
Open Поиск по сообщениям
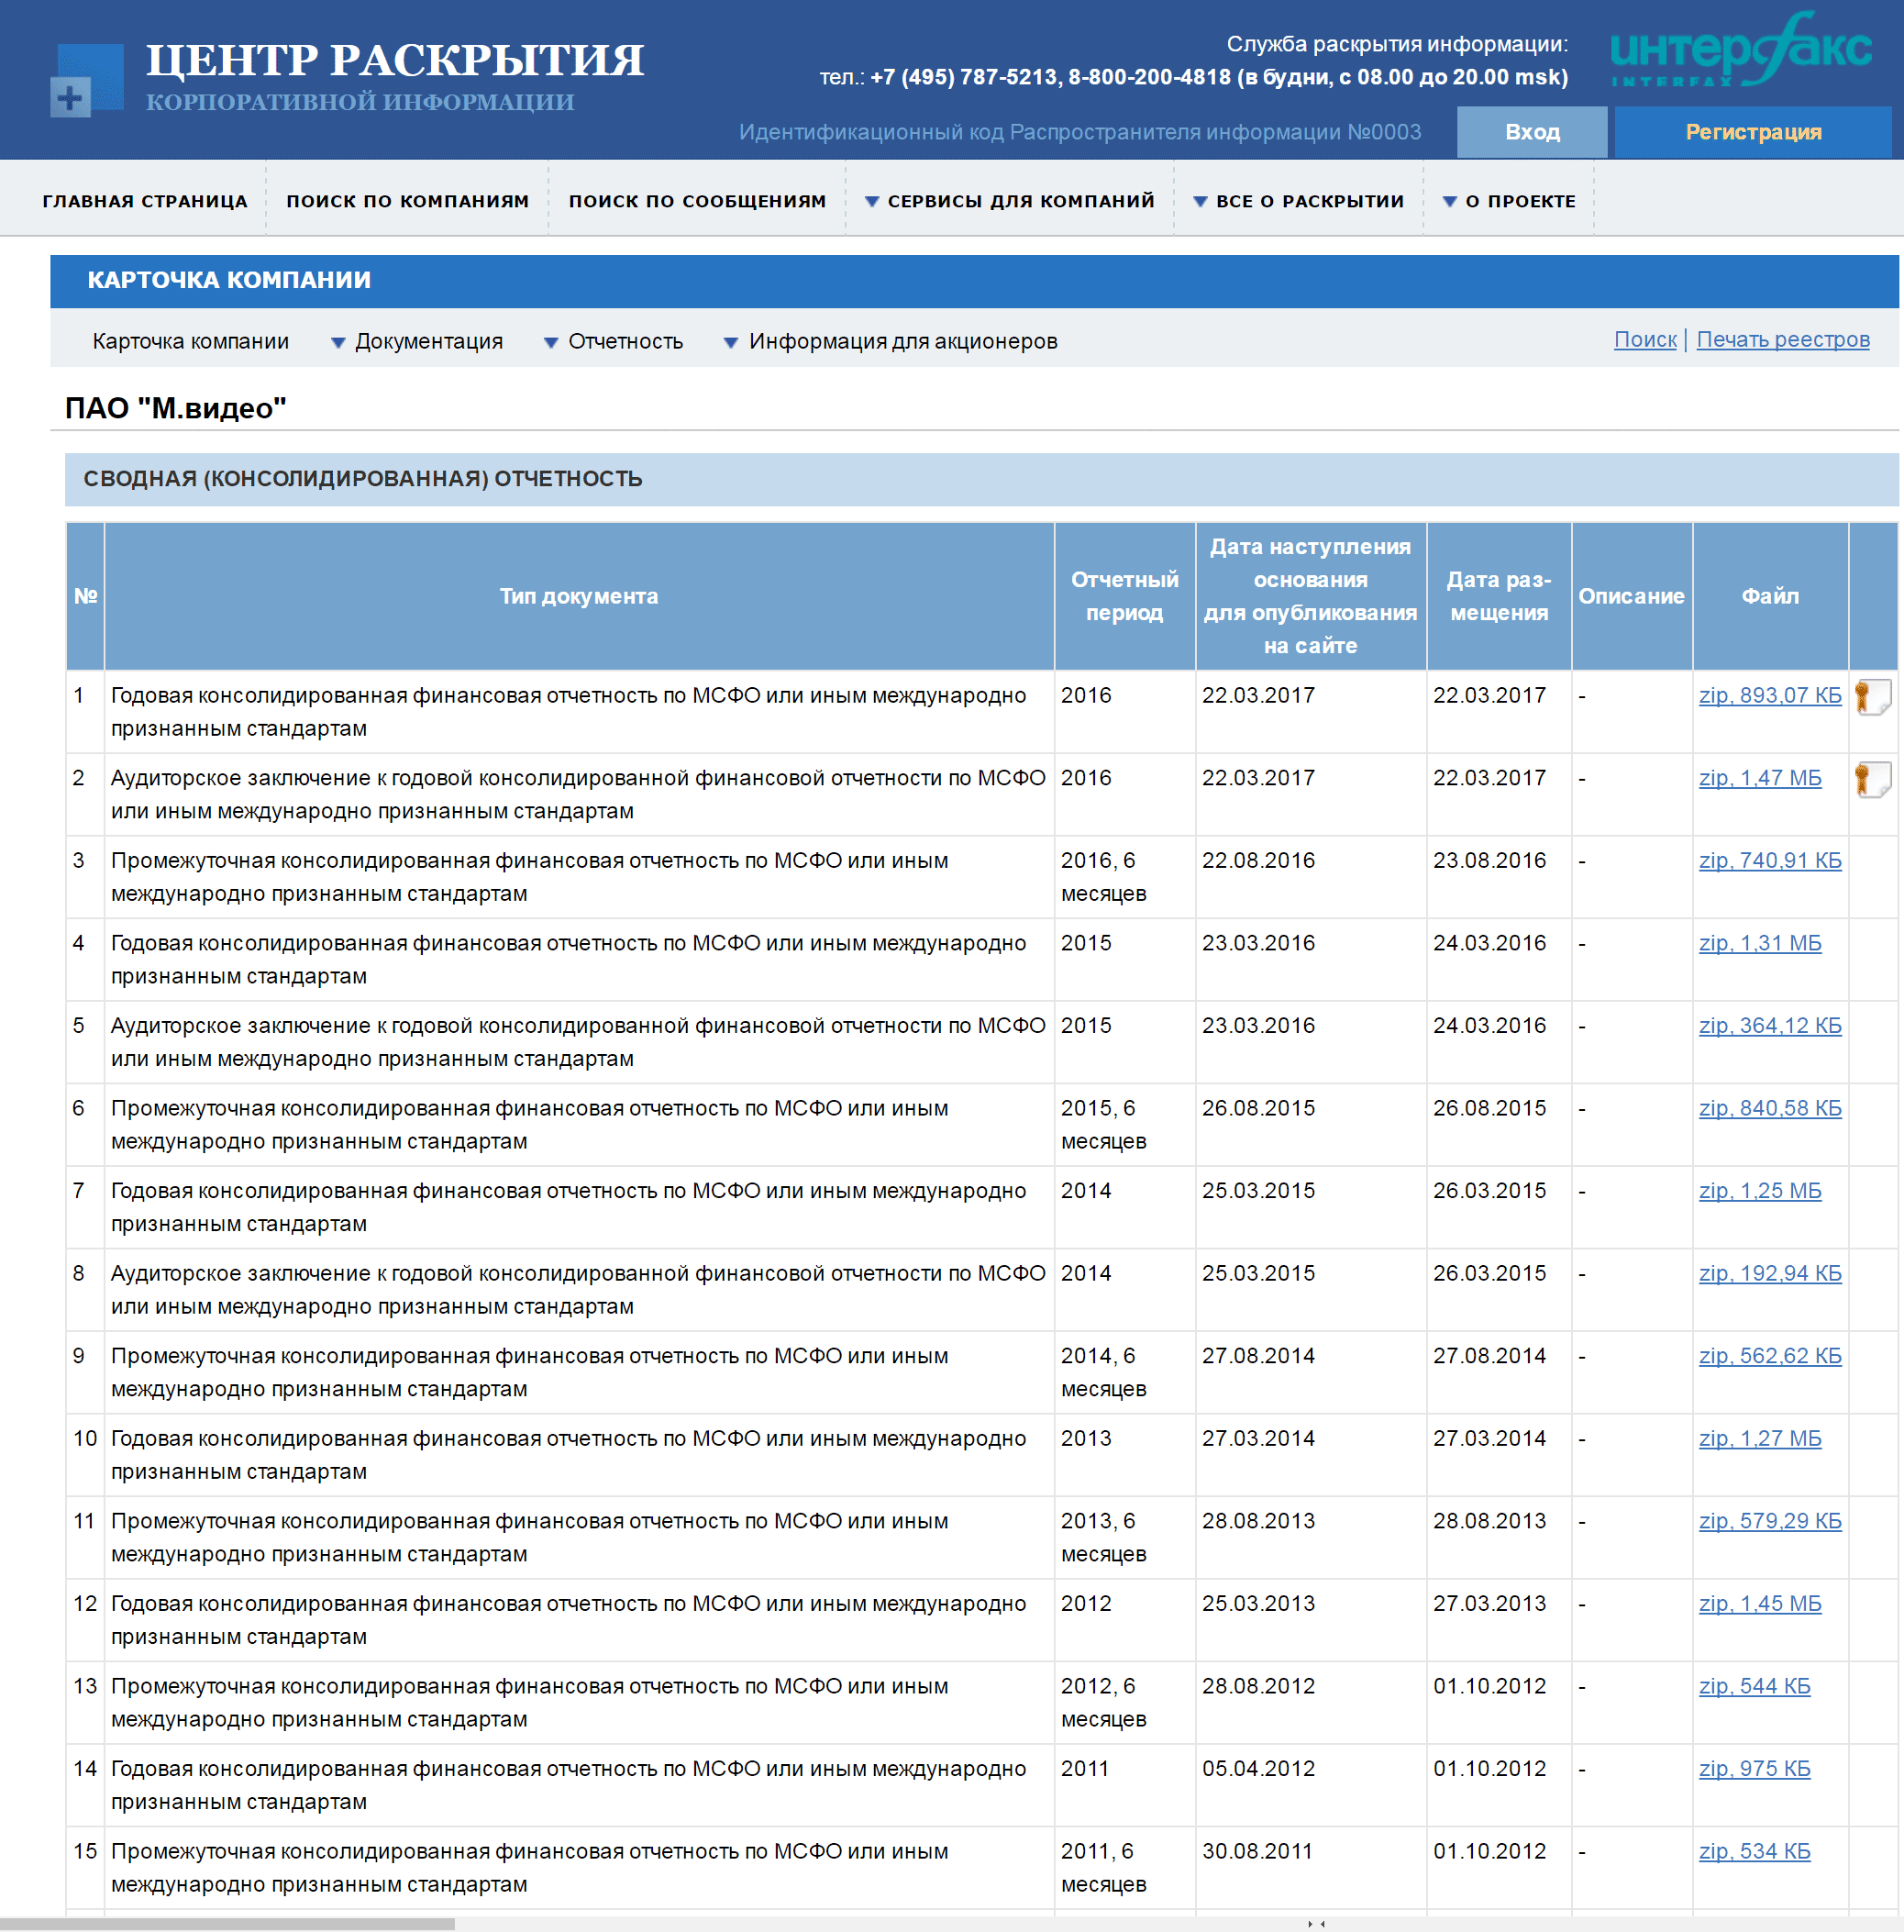pos(698,201)
